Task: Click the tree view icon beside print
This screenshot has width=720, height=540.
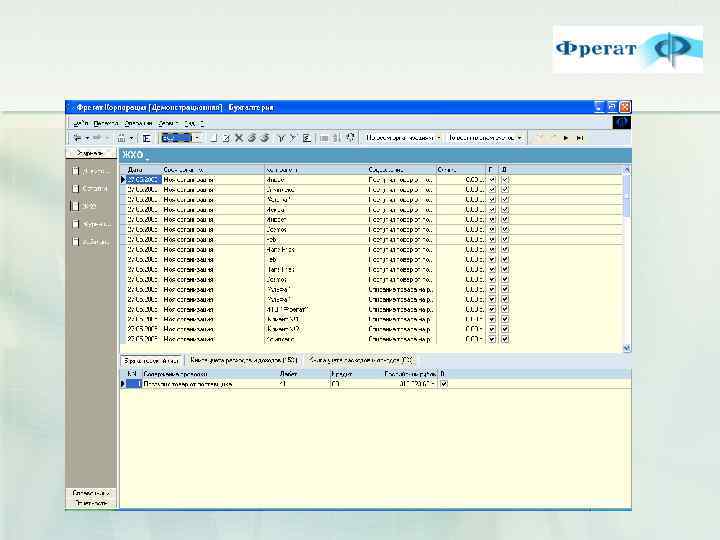Action: tap(146, 138)
